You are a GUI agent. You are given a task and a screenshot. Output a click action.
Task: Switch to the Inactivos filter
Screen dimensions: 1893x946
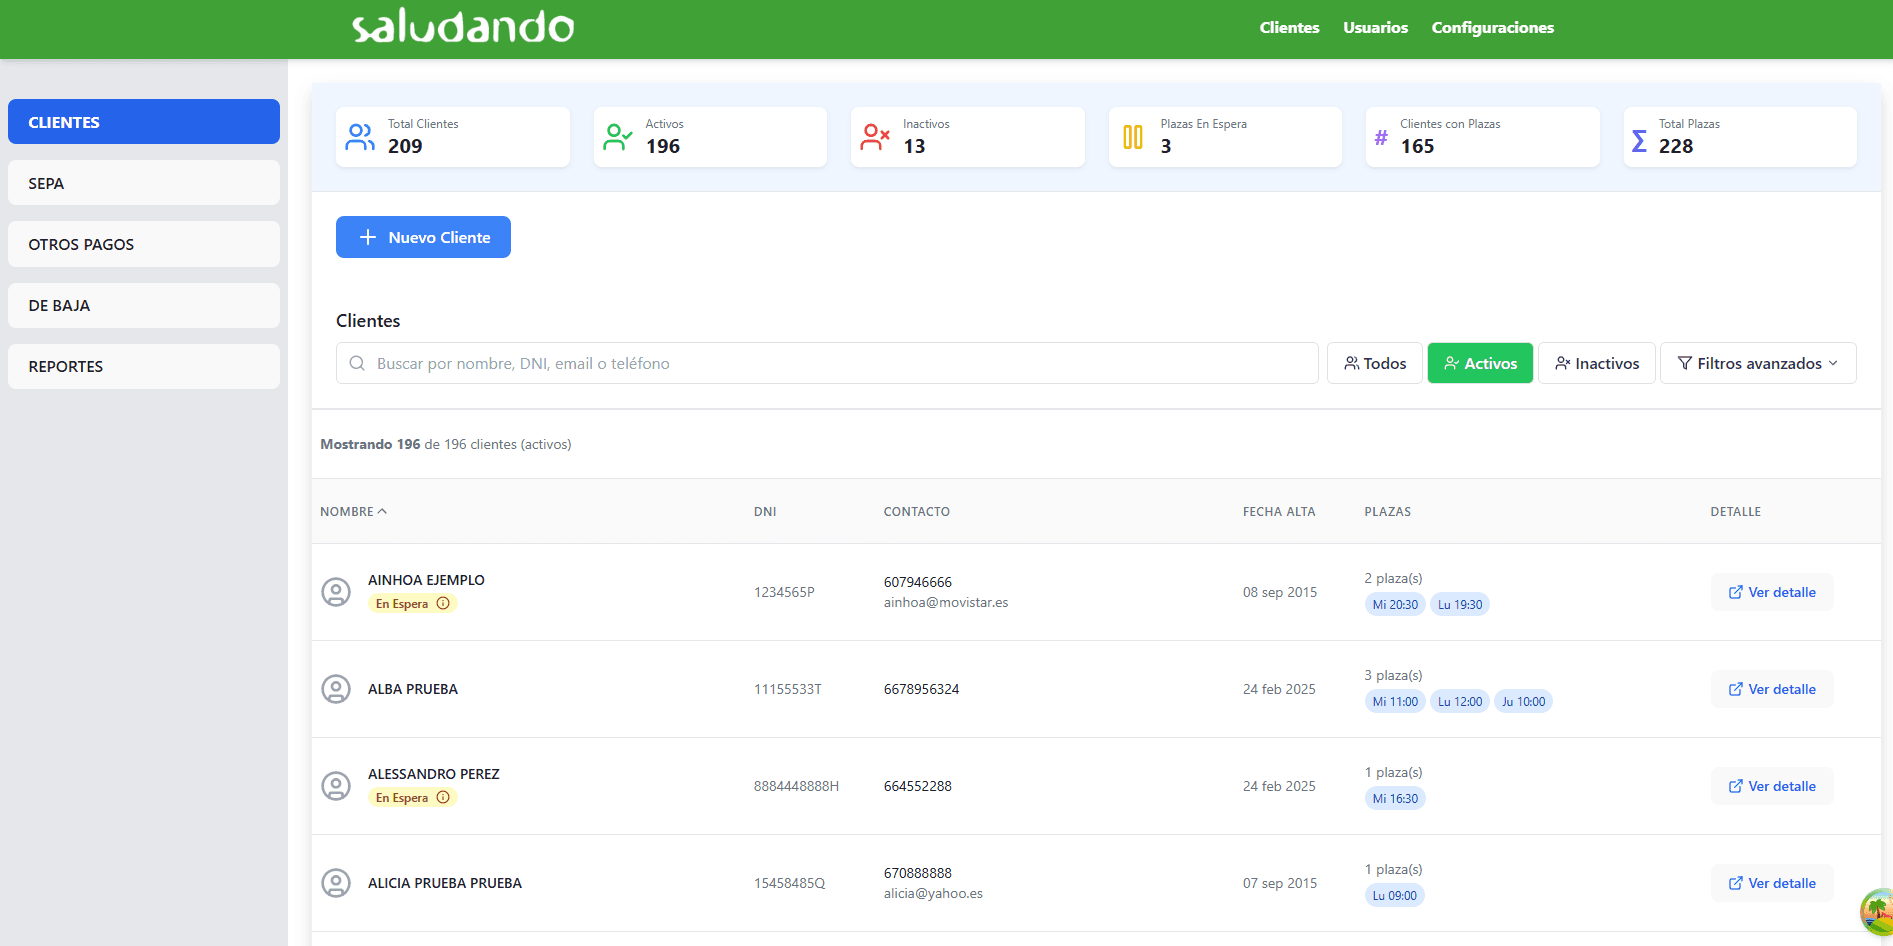tap(1596, 363)
